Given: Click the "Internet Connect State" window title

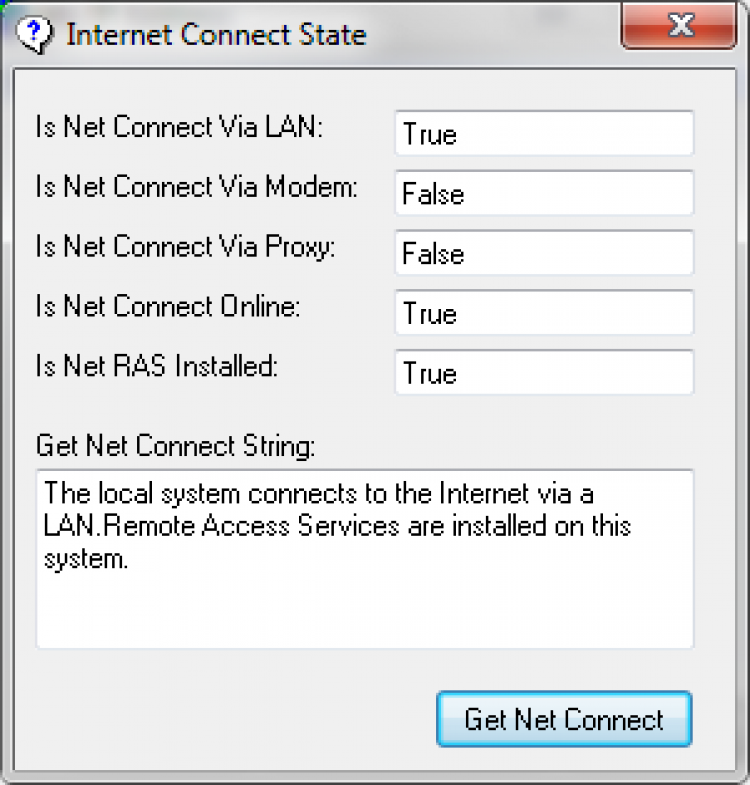Looking at the screenshot, I should pos(216,36).
